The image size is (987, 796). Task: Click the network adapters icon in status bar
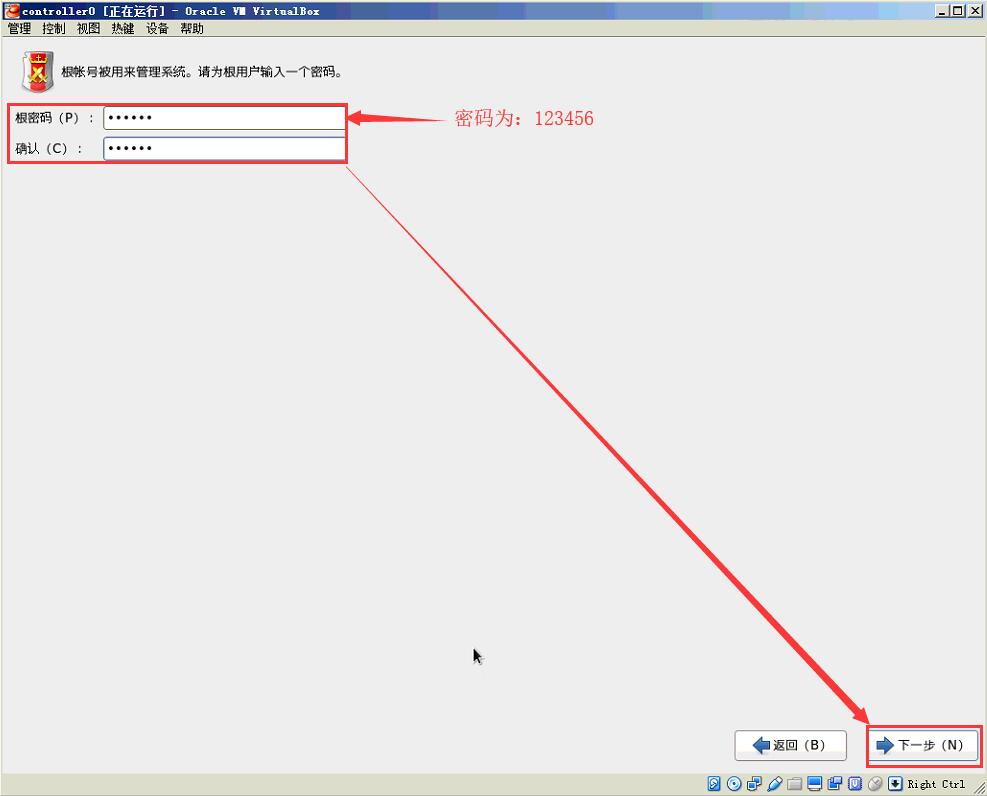pos(754,783)
